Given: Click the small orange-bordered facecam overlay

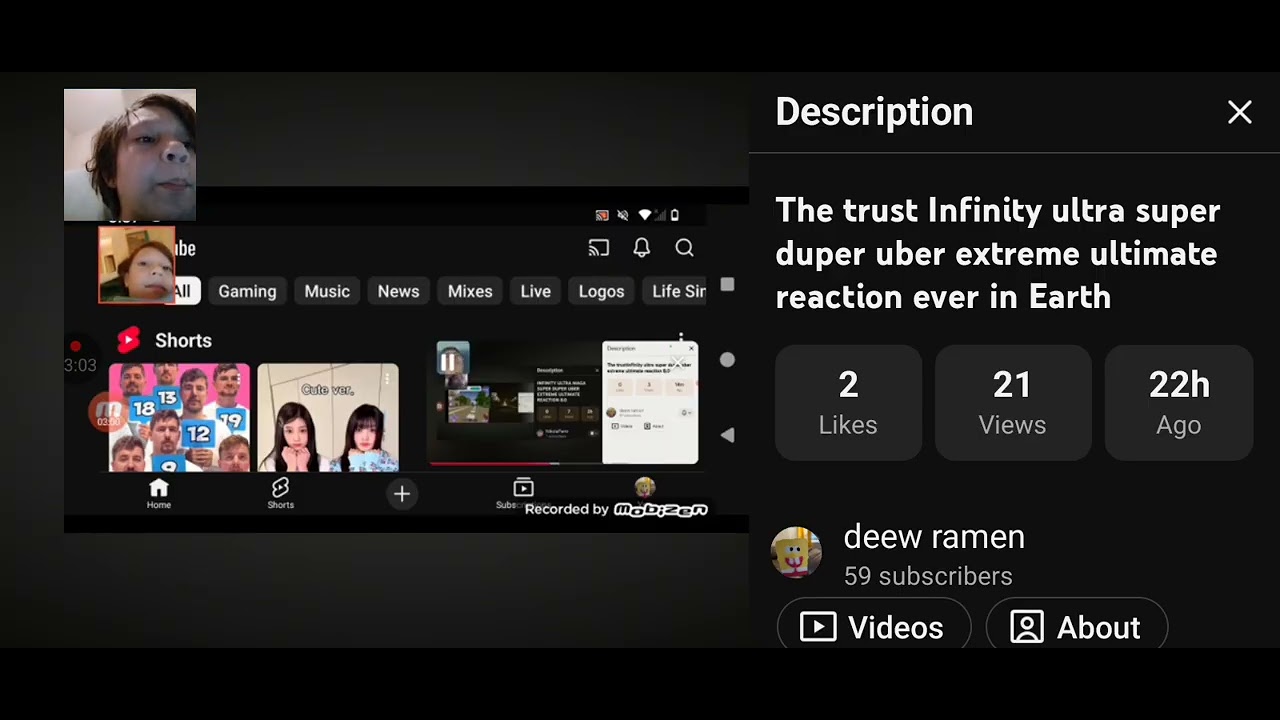Looking at the screenshot, I should (137, 265).
